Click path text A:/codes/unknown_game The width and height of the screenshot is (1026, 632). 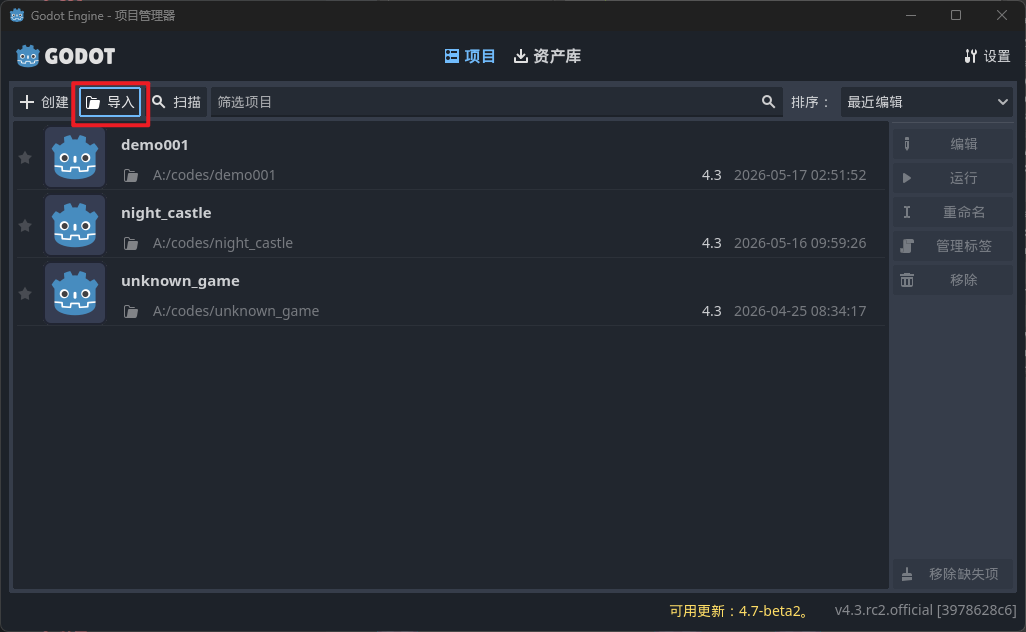[236, 311]
